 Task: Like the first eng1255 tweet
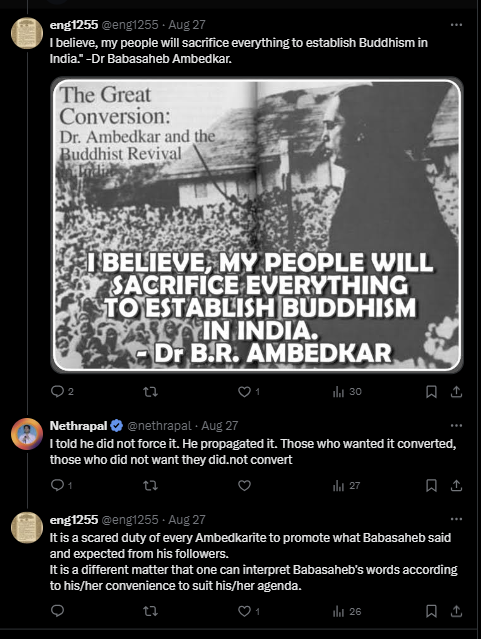(249, 392)
